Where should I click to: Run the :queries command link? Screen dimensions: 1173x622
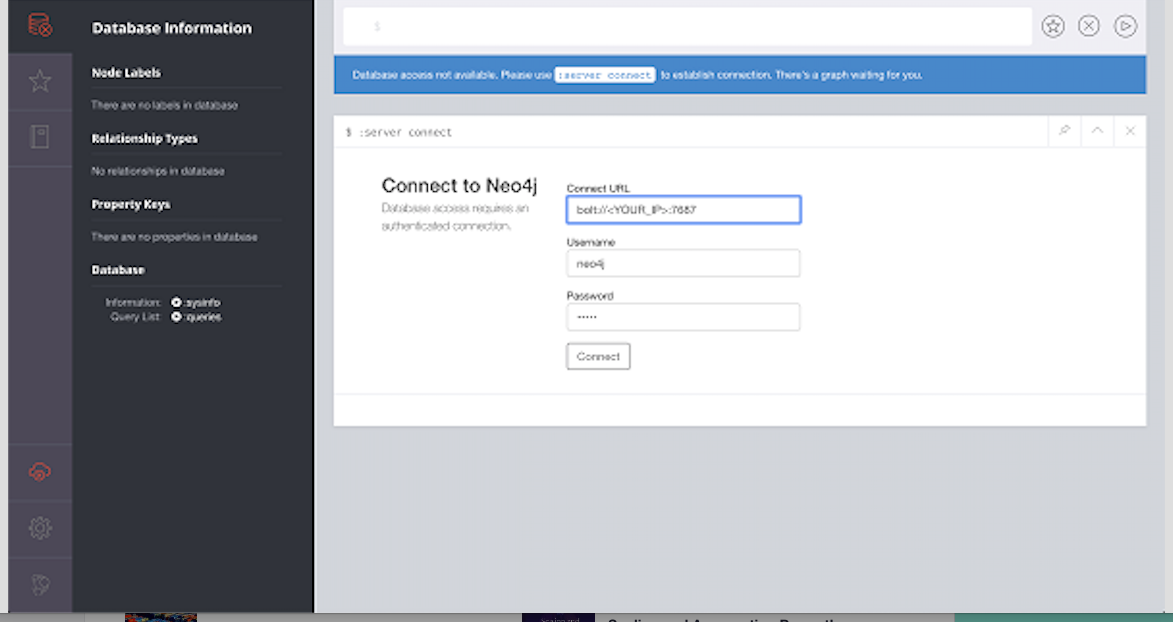pos(196,317)
